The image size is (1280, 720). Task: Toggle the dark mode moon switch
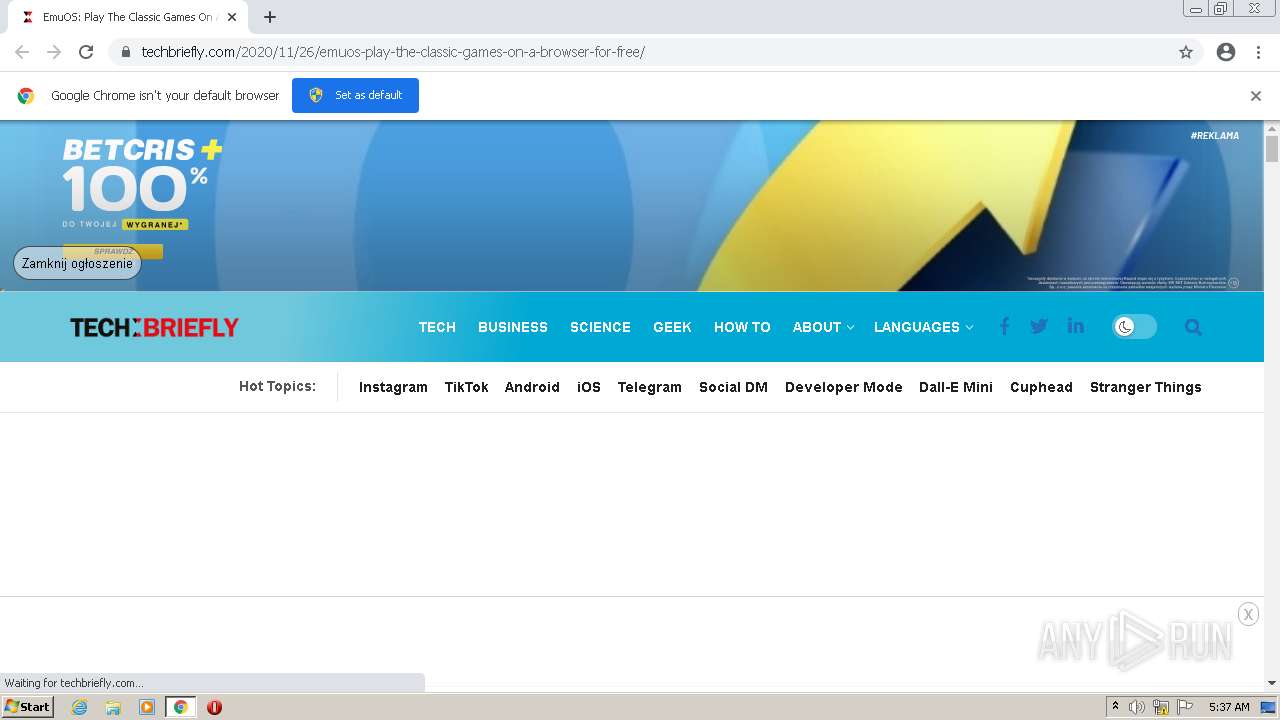[1134, 327]
